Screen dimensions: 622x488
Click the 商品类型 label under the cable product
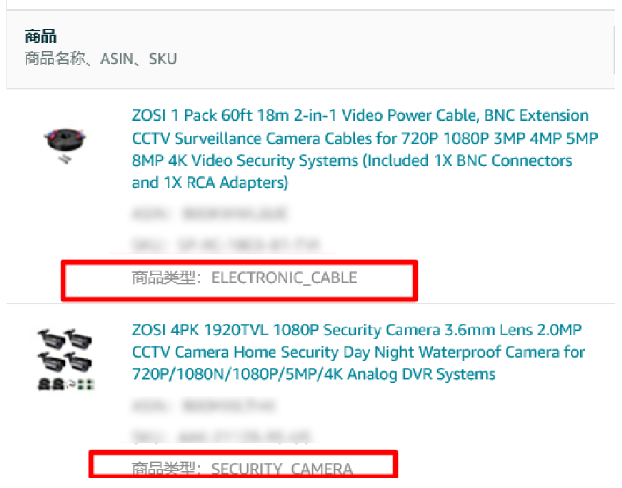click(166, 277)
